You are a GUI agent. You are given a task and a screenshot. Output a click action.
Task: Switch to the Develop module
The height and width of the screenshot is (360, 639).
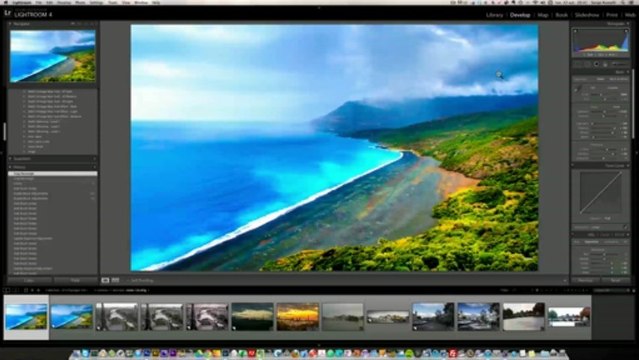coord(520,15)
